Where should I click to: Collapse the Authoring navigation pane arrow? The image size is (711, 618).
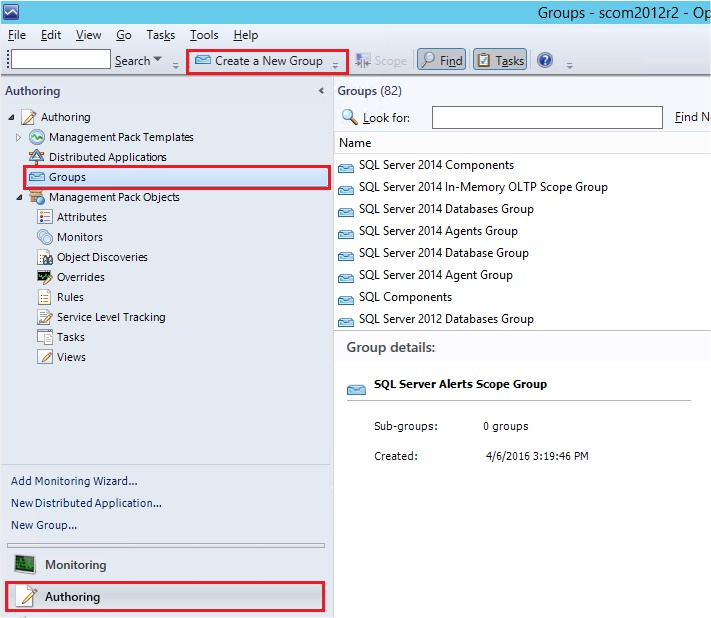(321, 91)
